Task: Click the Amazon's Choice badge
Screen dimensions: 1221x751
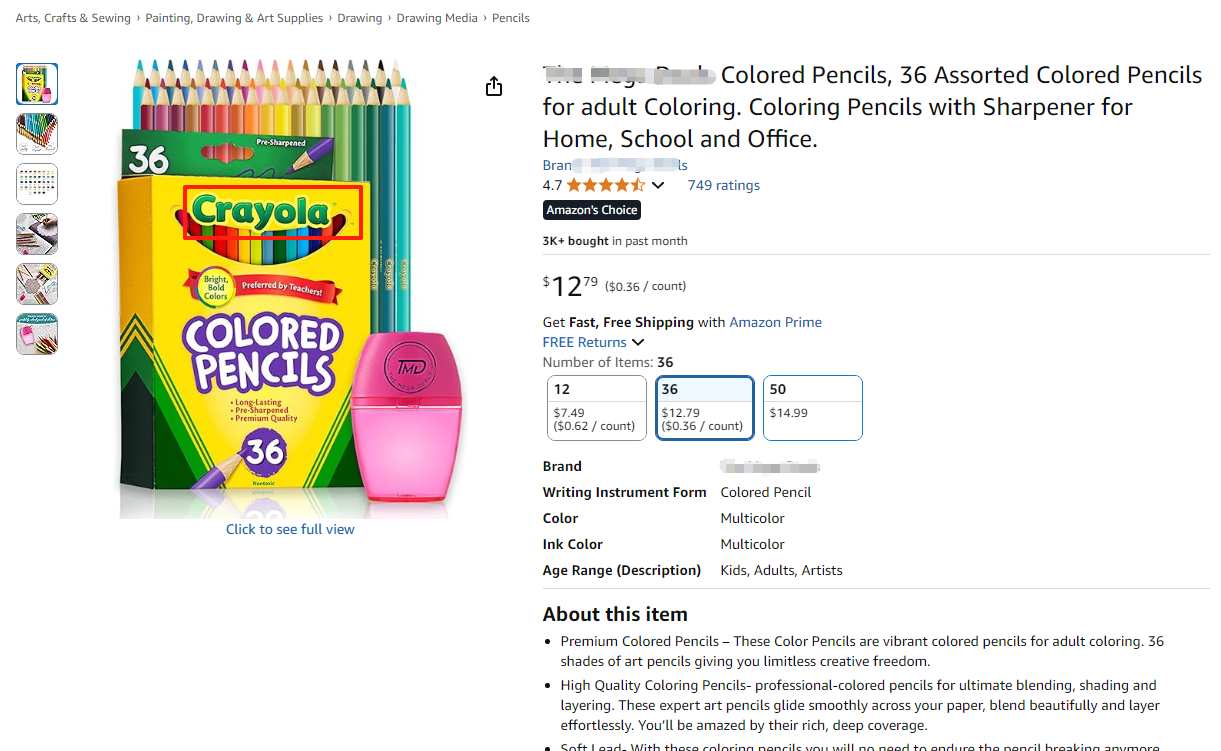Action: tap(591, 210)
